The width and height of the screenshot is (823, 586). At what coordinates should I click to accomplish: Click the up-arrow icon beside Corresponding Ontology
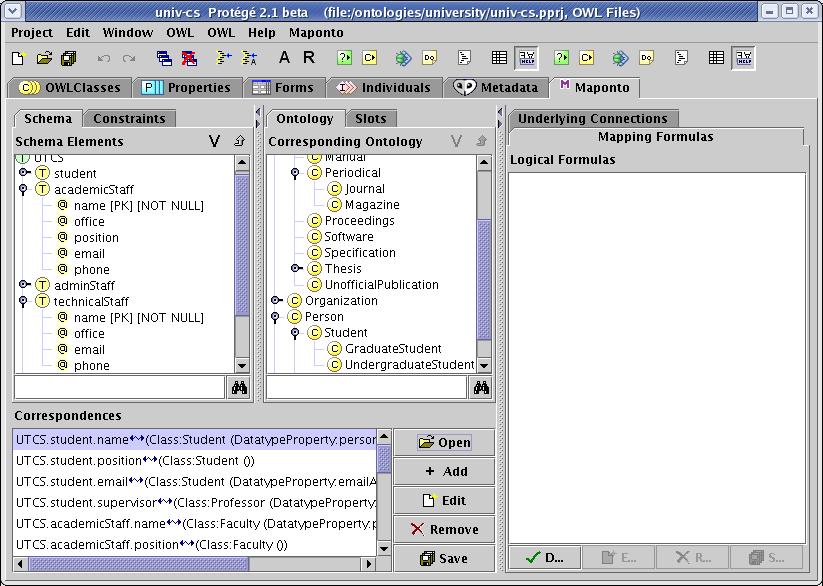coord(481,141)
